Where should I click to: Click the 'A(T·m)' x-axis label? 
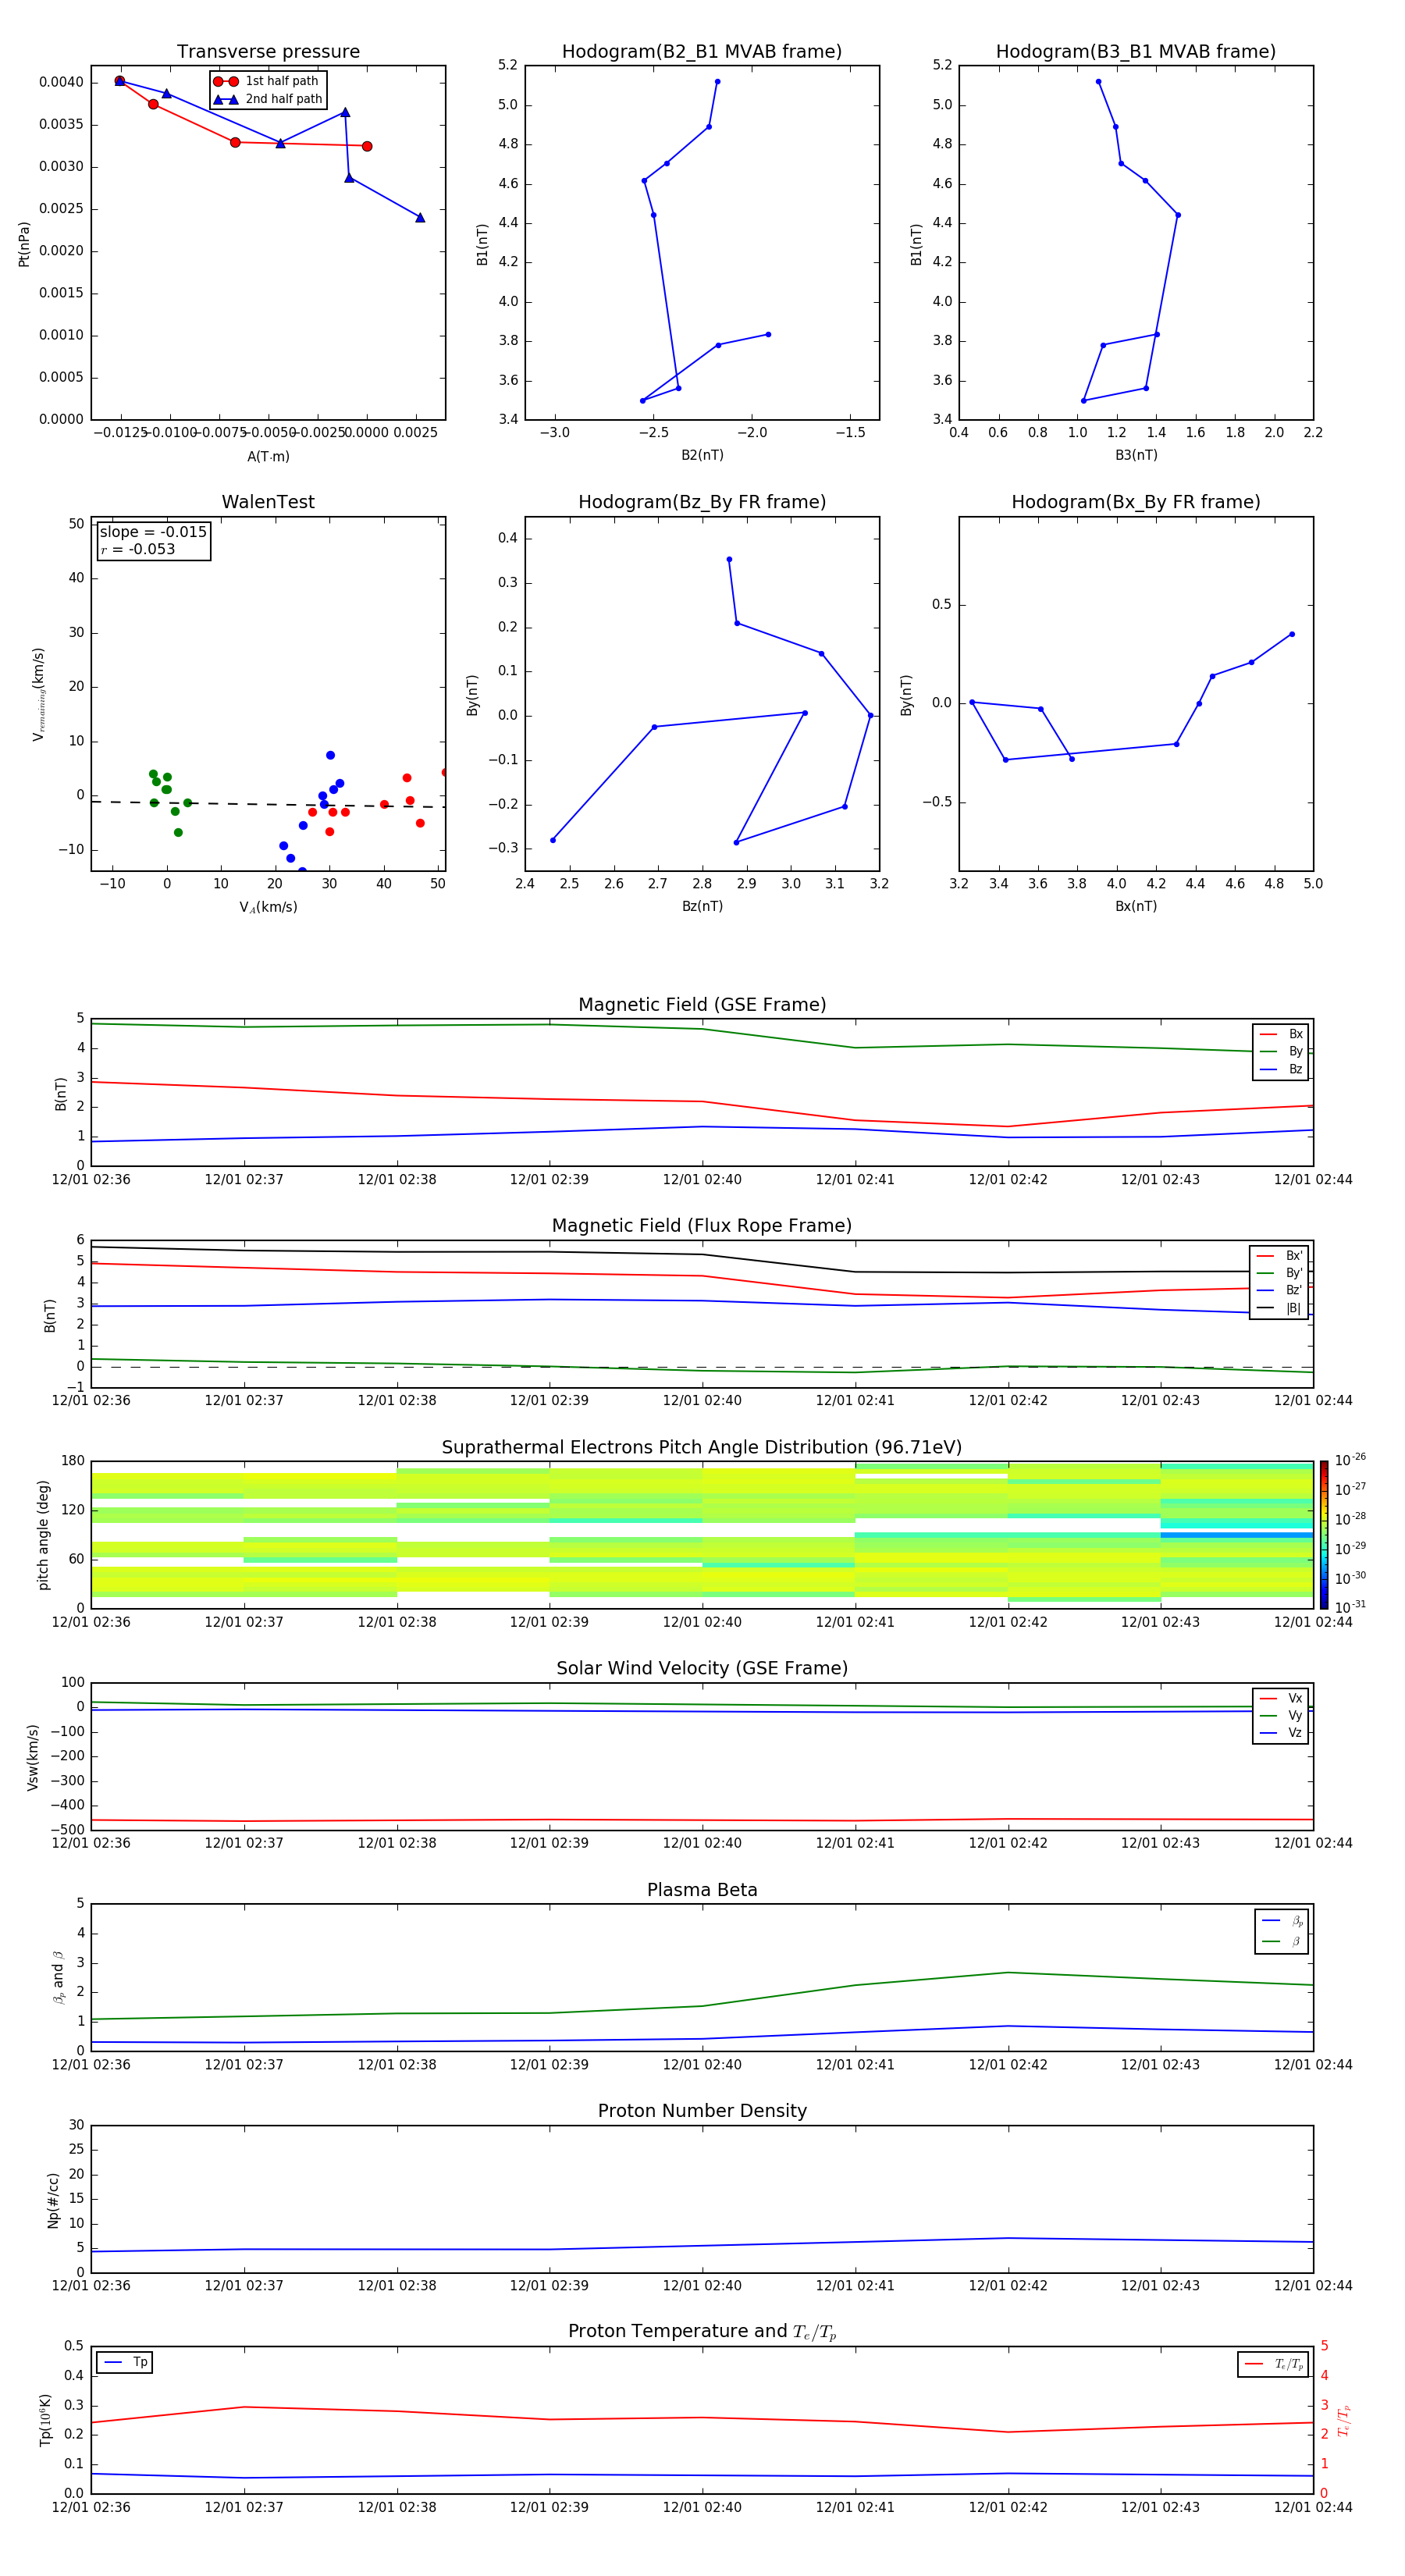point(268,456)
